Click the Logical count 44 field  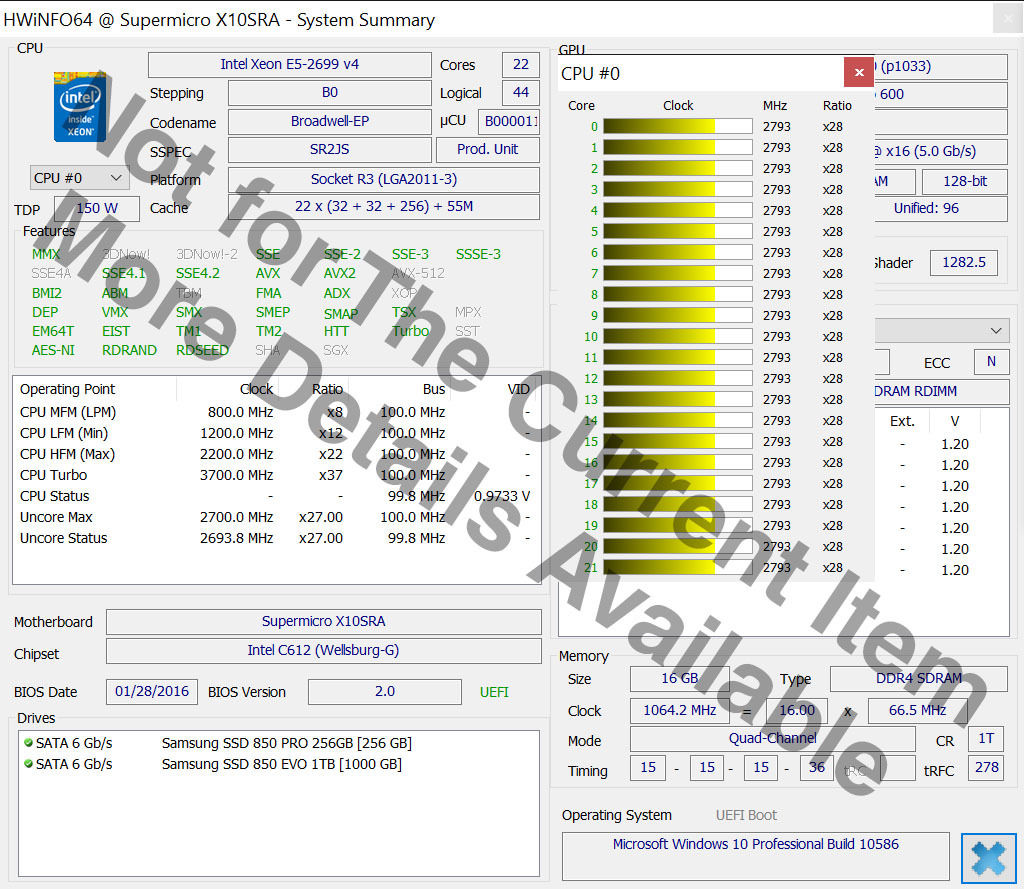pyautogui.click(x=520, y=93)
